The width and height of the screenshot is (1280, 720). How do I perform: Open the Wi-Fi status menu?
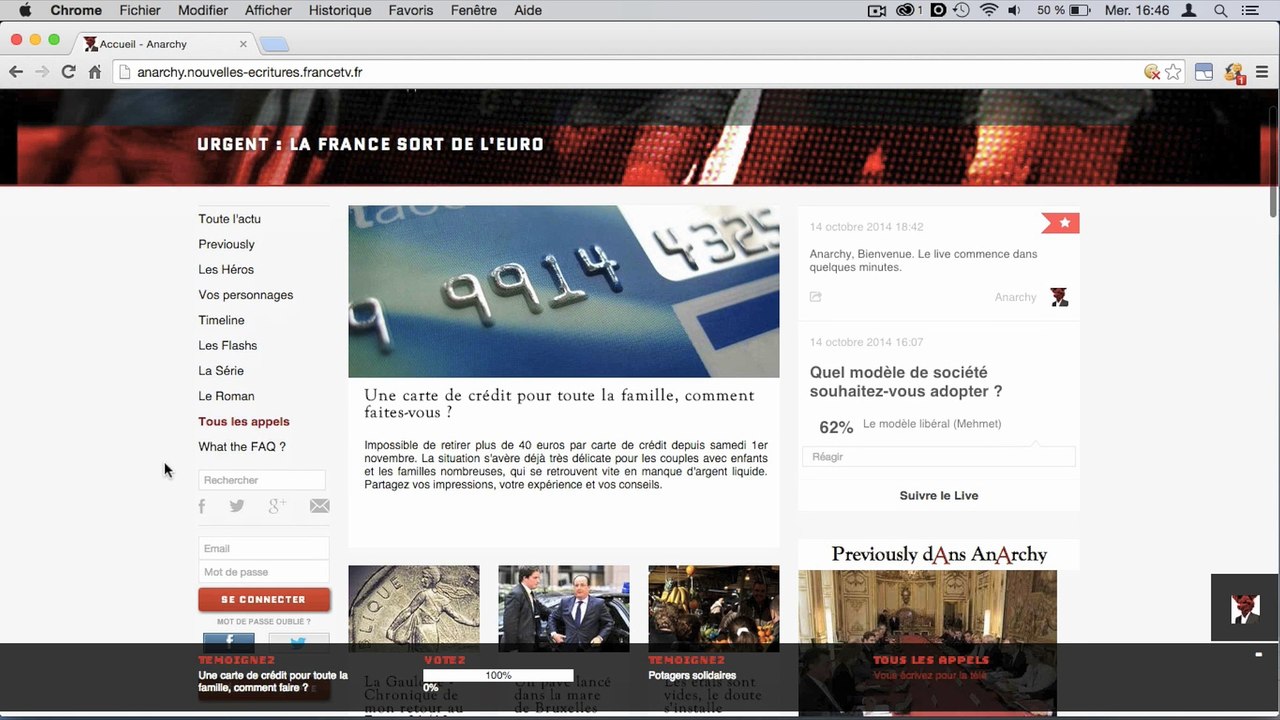click(x=989, y=11)
